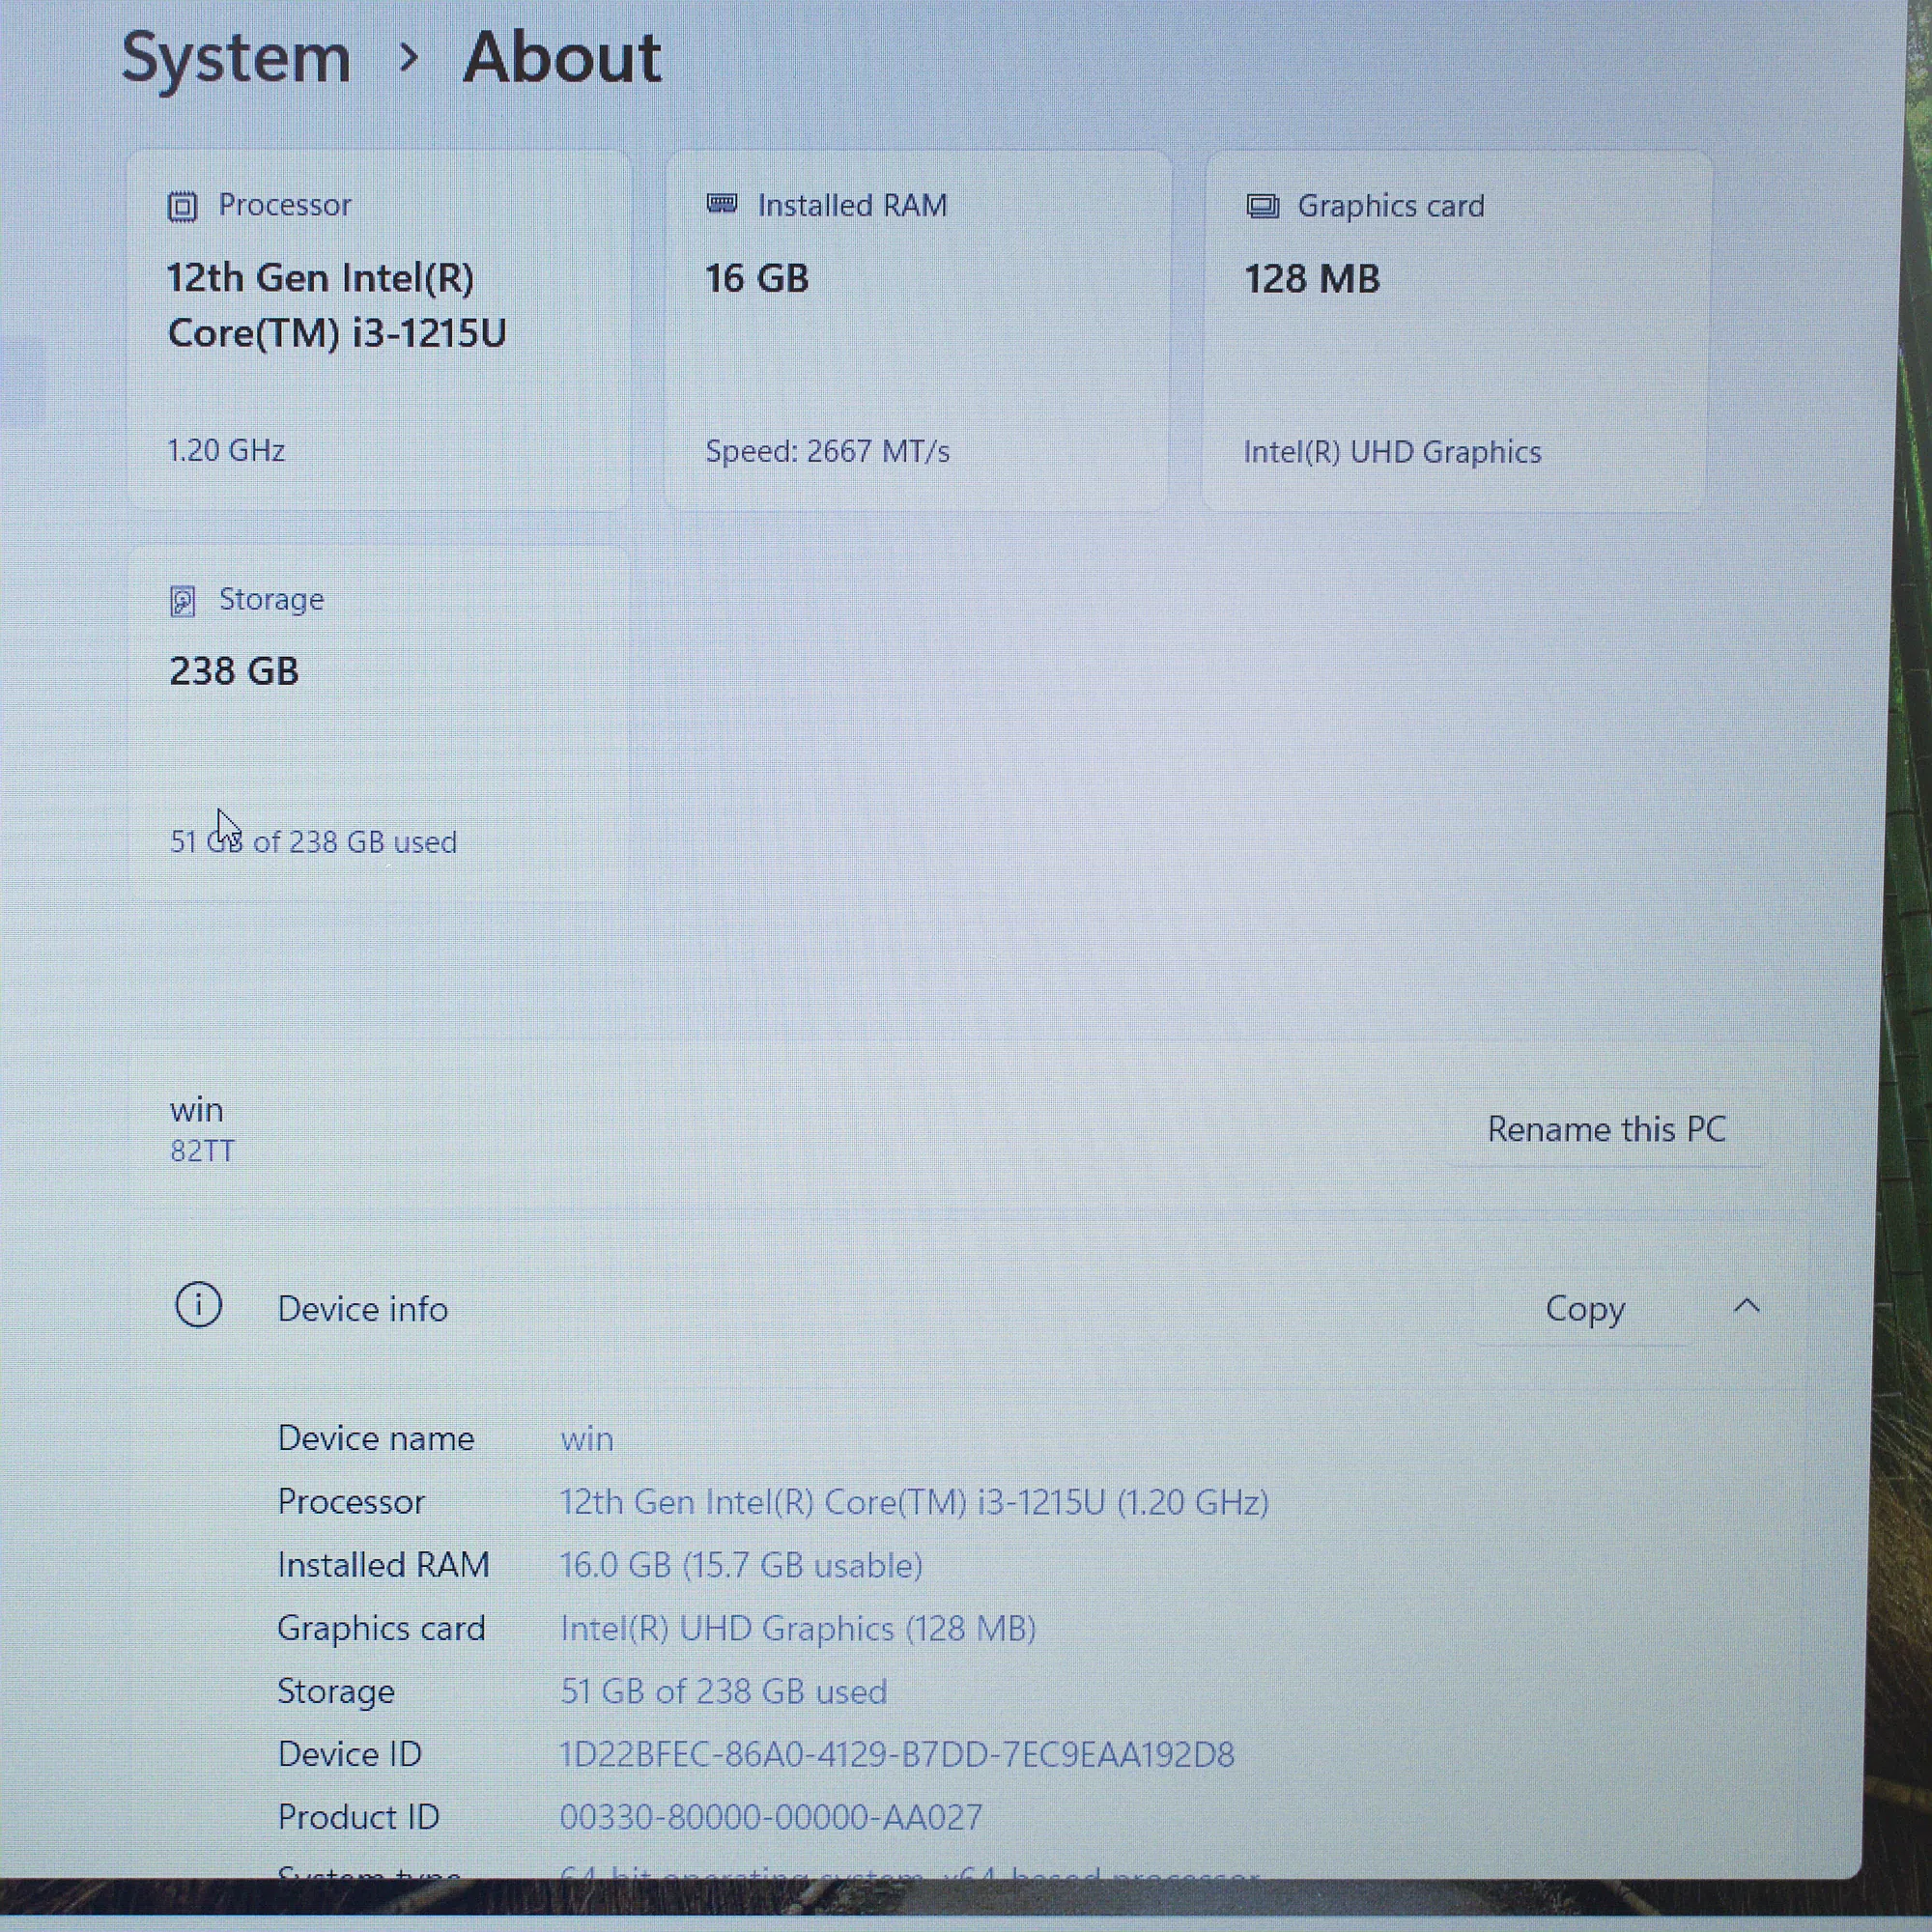
Task: Go back to System breadcrumb
Action: (x=236, y=58)
